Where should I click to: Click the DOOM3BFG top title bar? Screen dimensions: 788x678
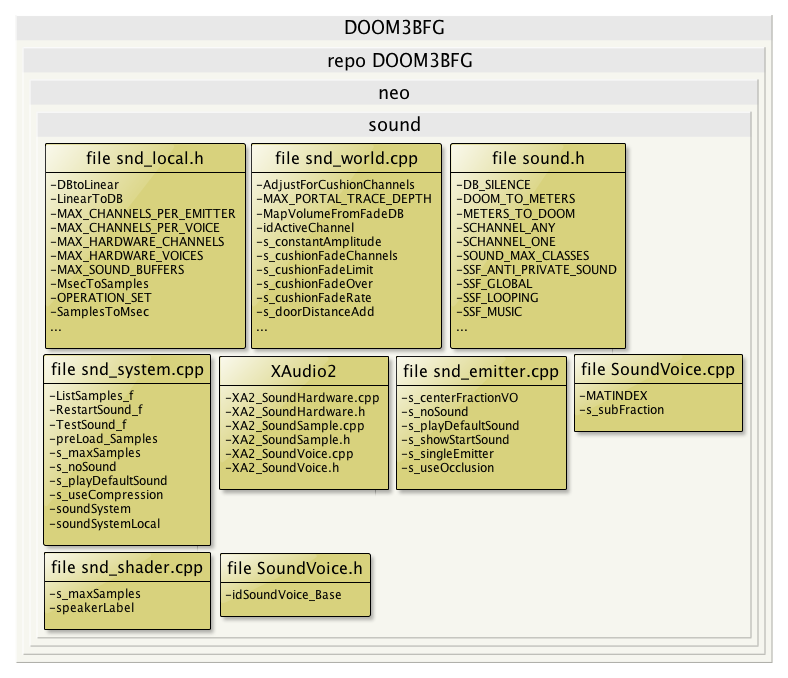[394, 28]
